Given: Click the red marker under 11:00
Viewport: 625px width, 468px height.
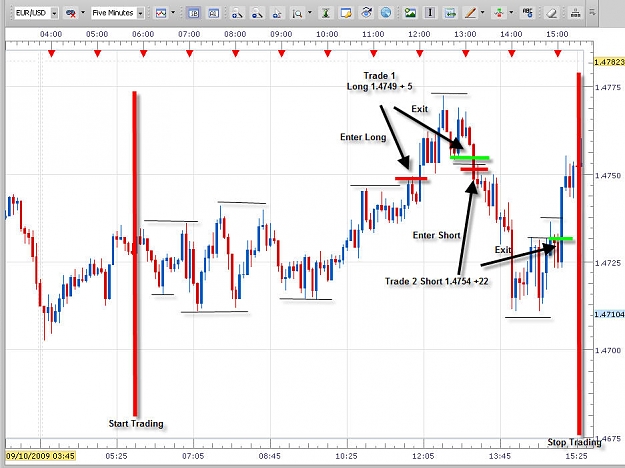Looking at the screenshot, I should click(373, 53).
